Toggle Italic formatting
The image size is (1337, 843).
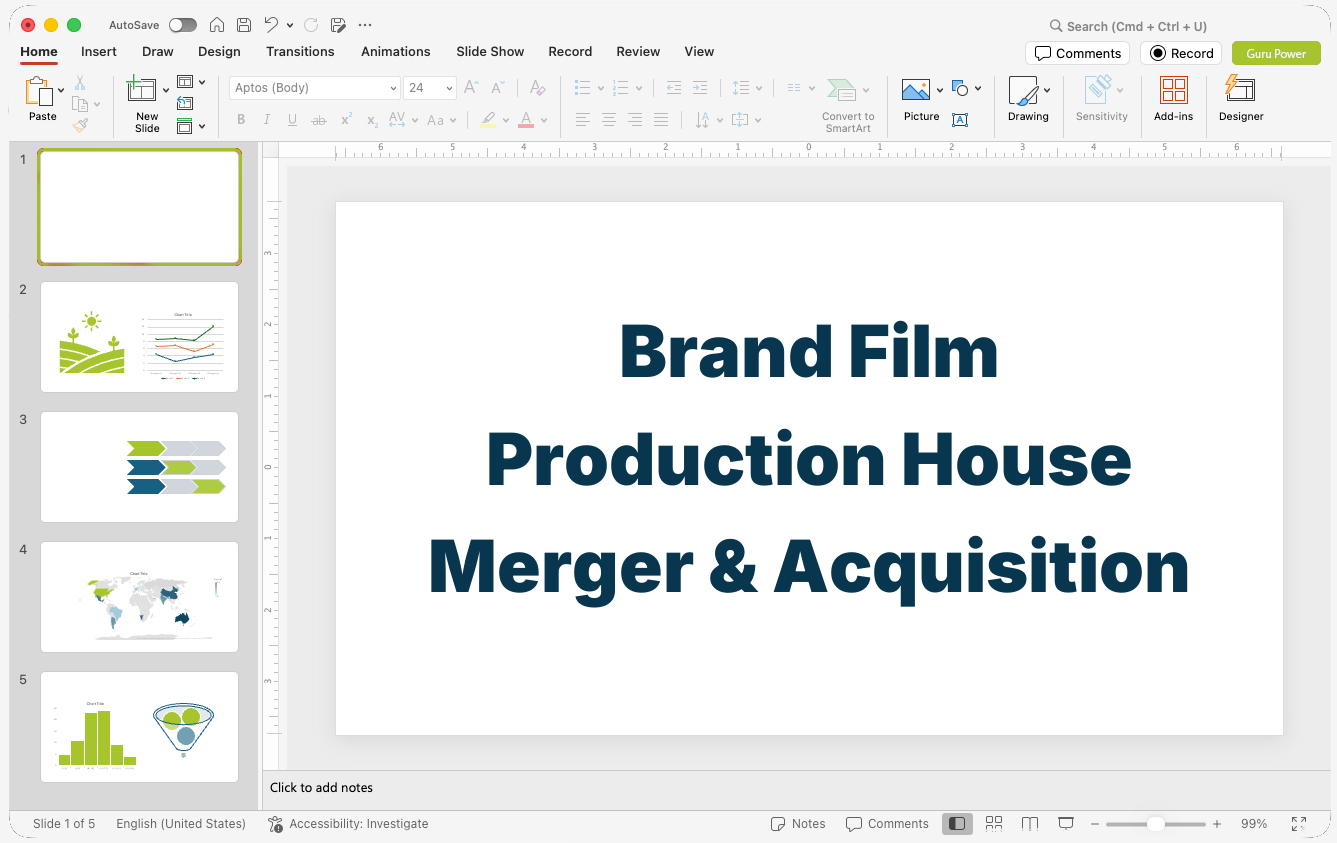[x=267, y=120]
